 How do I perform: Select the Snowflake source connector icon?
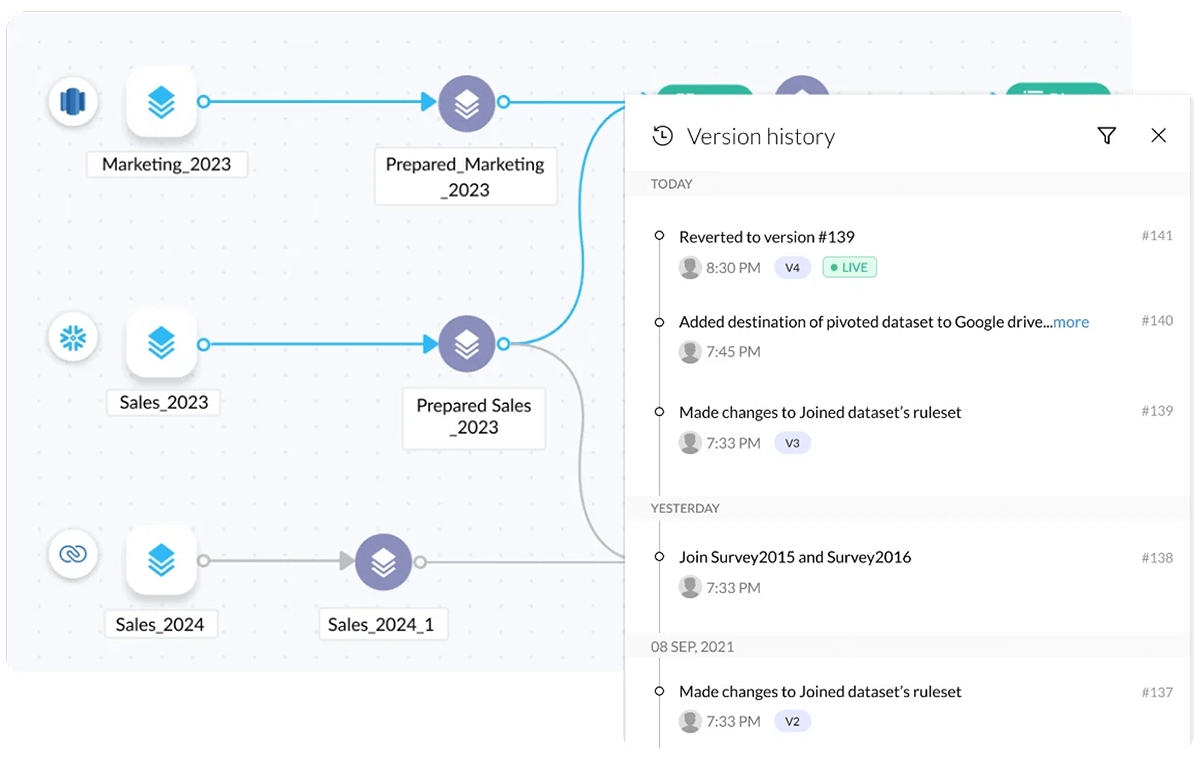tap(73, 338)
